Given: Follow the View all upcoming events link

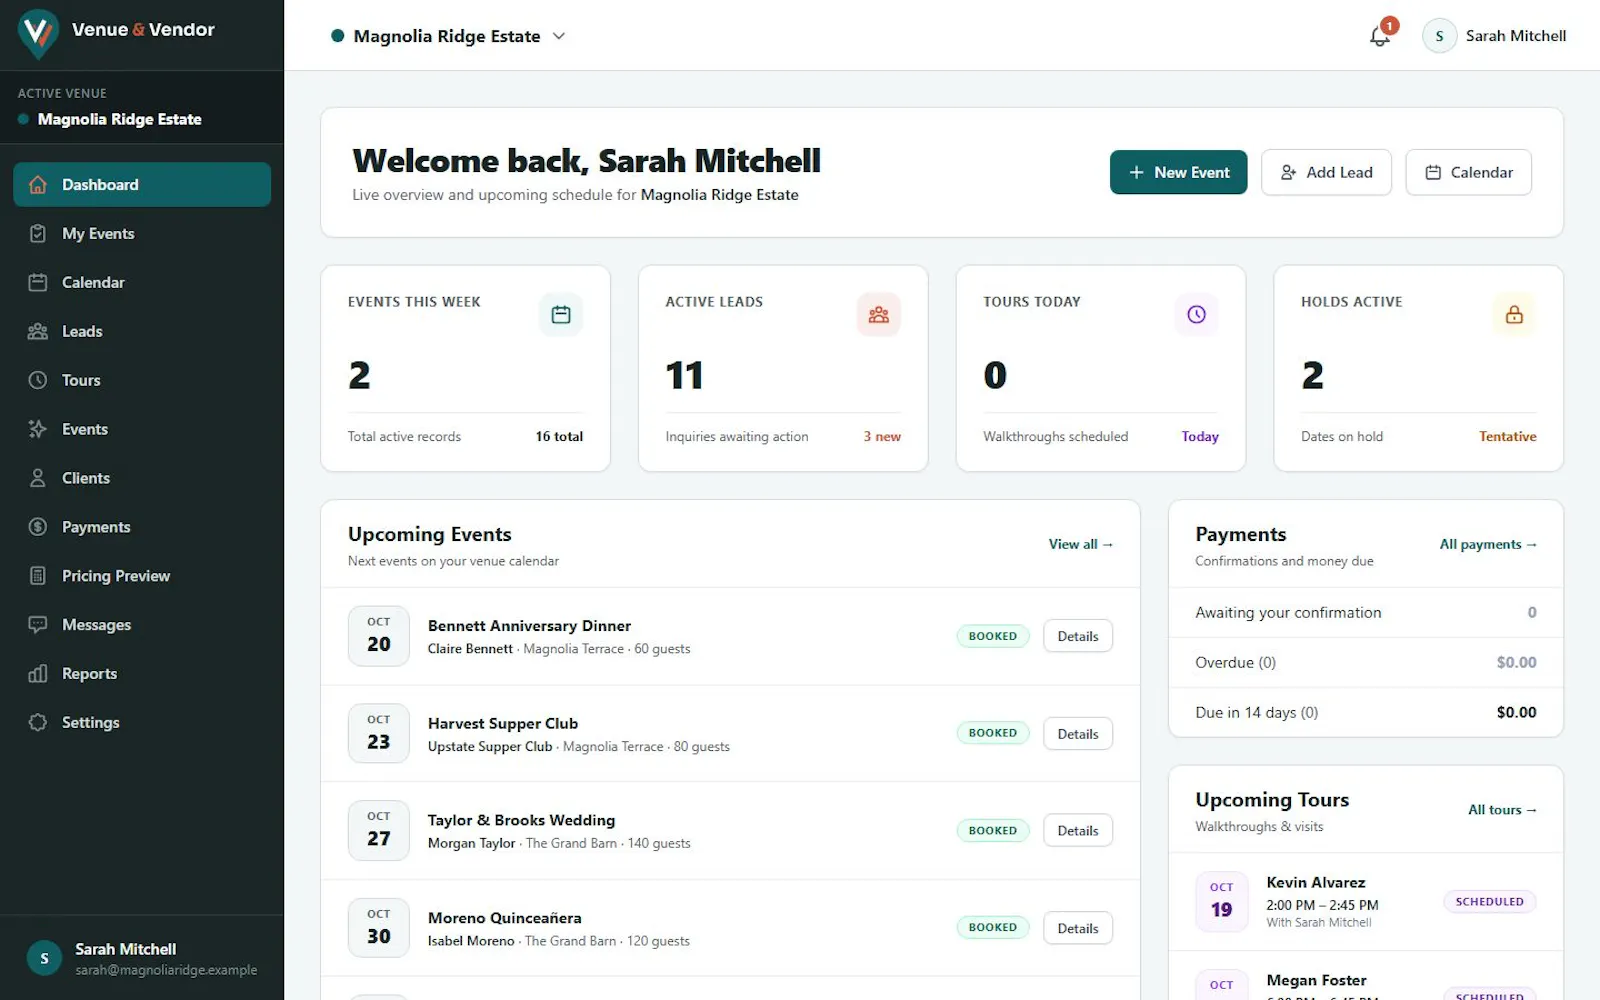Looking at the screenshot, I should 1080,544.
